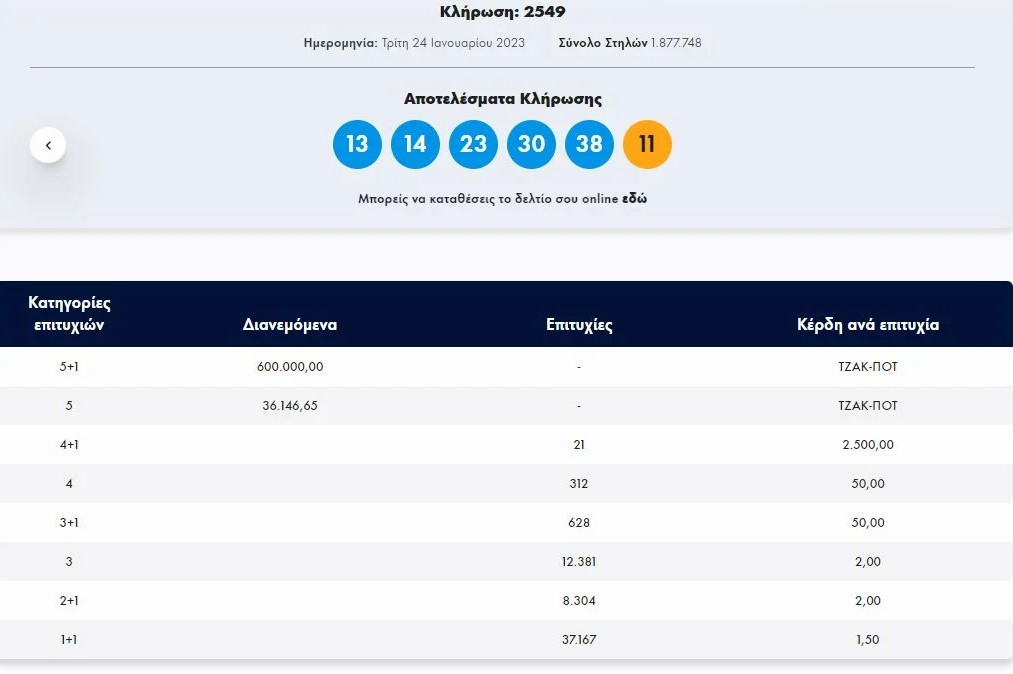Viewport: 1013px width, 674px height.
Task: Click the previous draw arrow button
Action: pos(48,145)
